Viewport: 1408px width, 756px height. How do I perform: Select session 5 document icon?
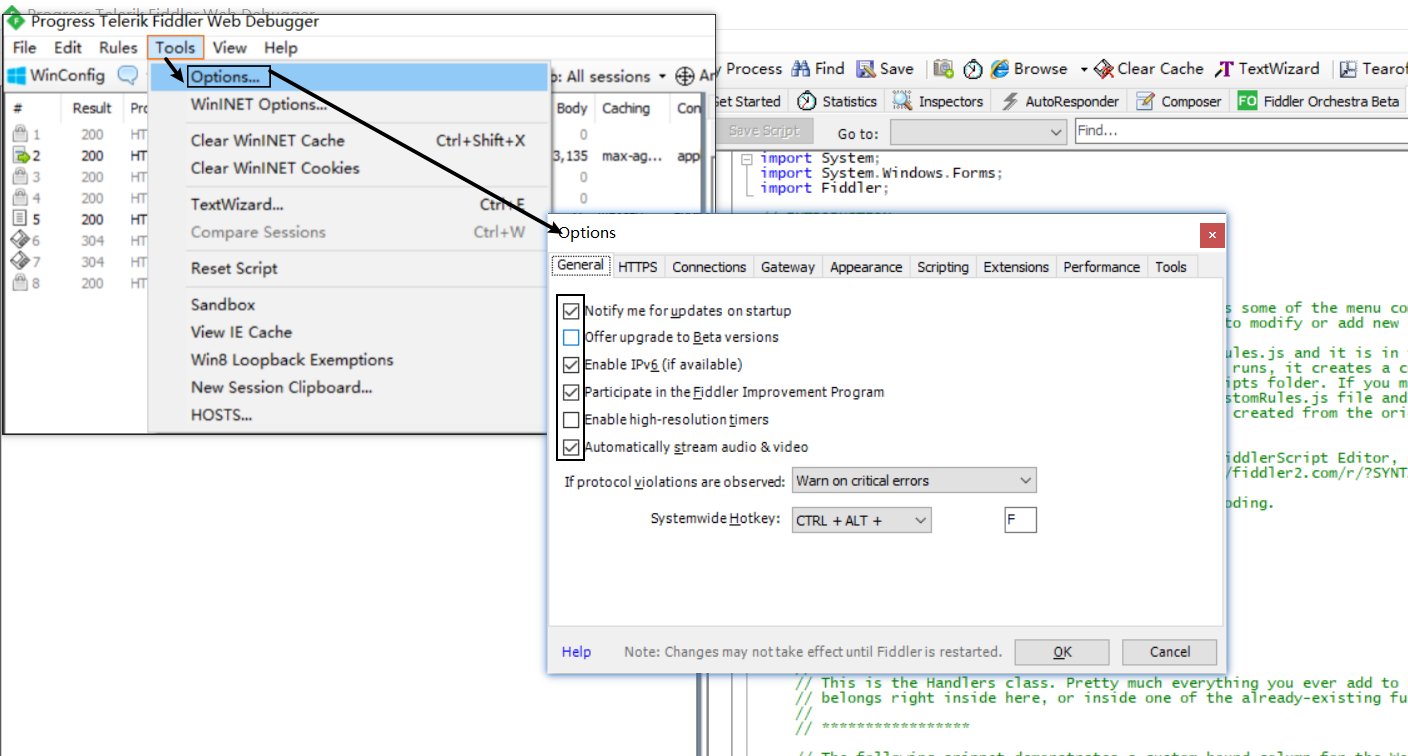20,219
